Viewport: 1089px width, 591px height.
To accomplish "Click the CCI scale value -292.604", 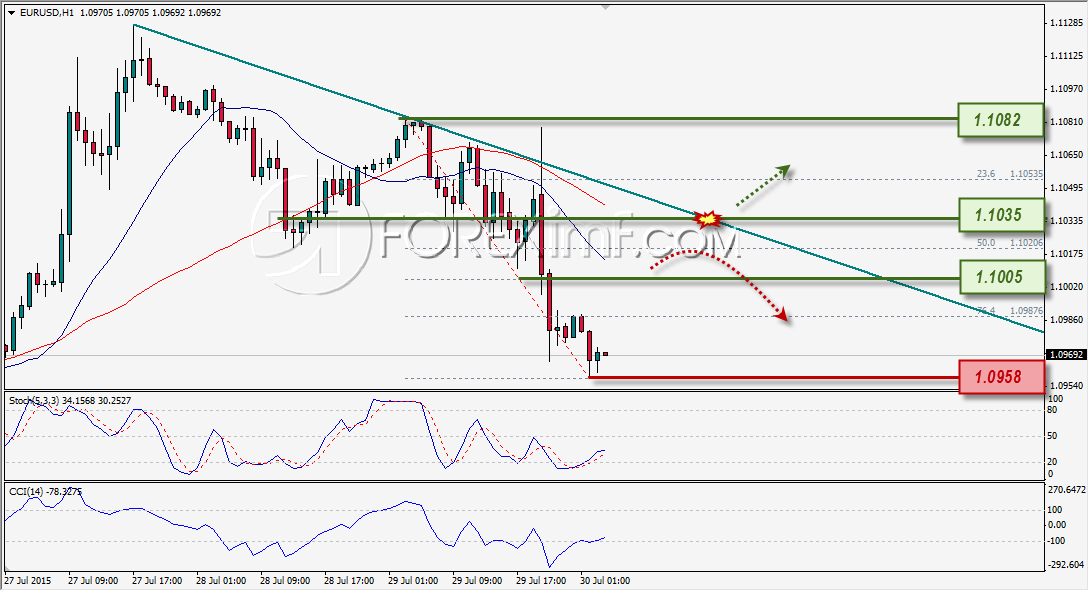I will pos(1065,565).
